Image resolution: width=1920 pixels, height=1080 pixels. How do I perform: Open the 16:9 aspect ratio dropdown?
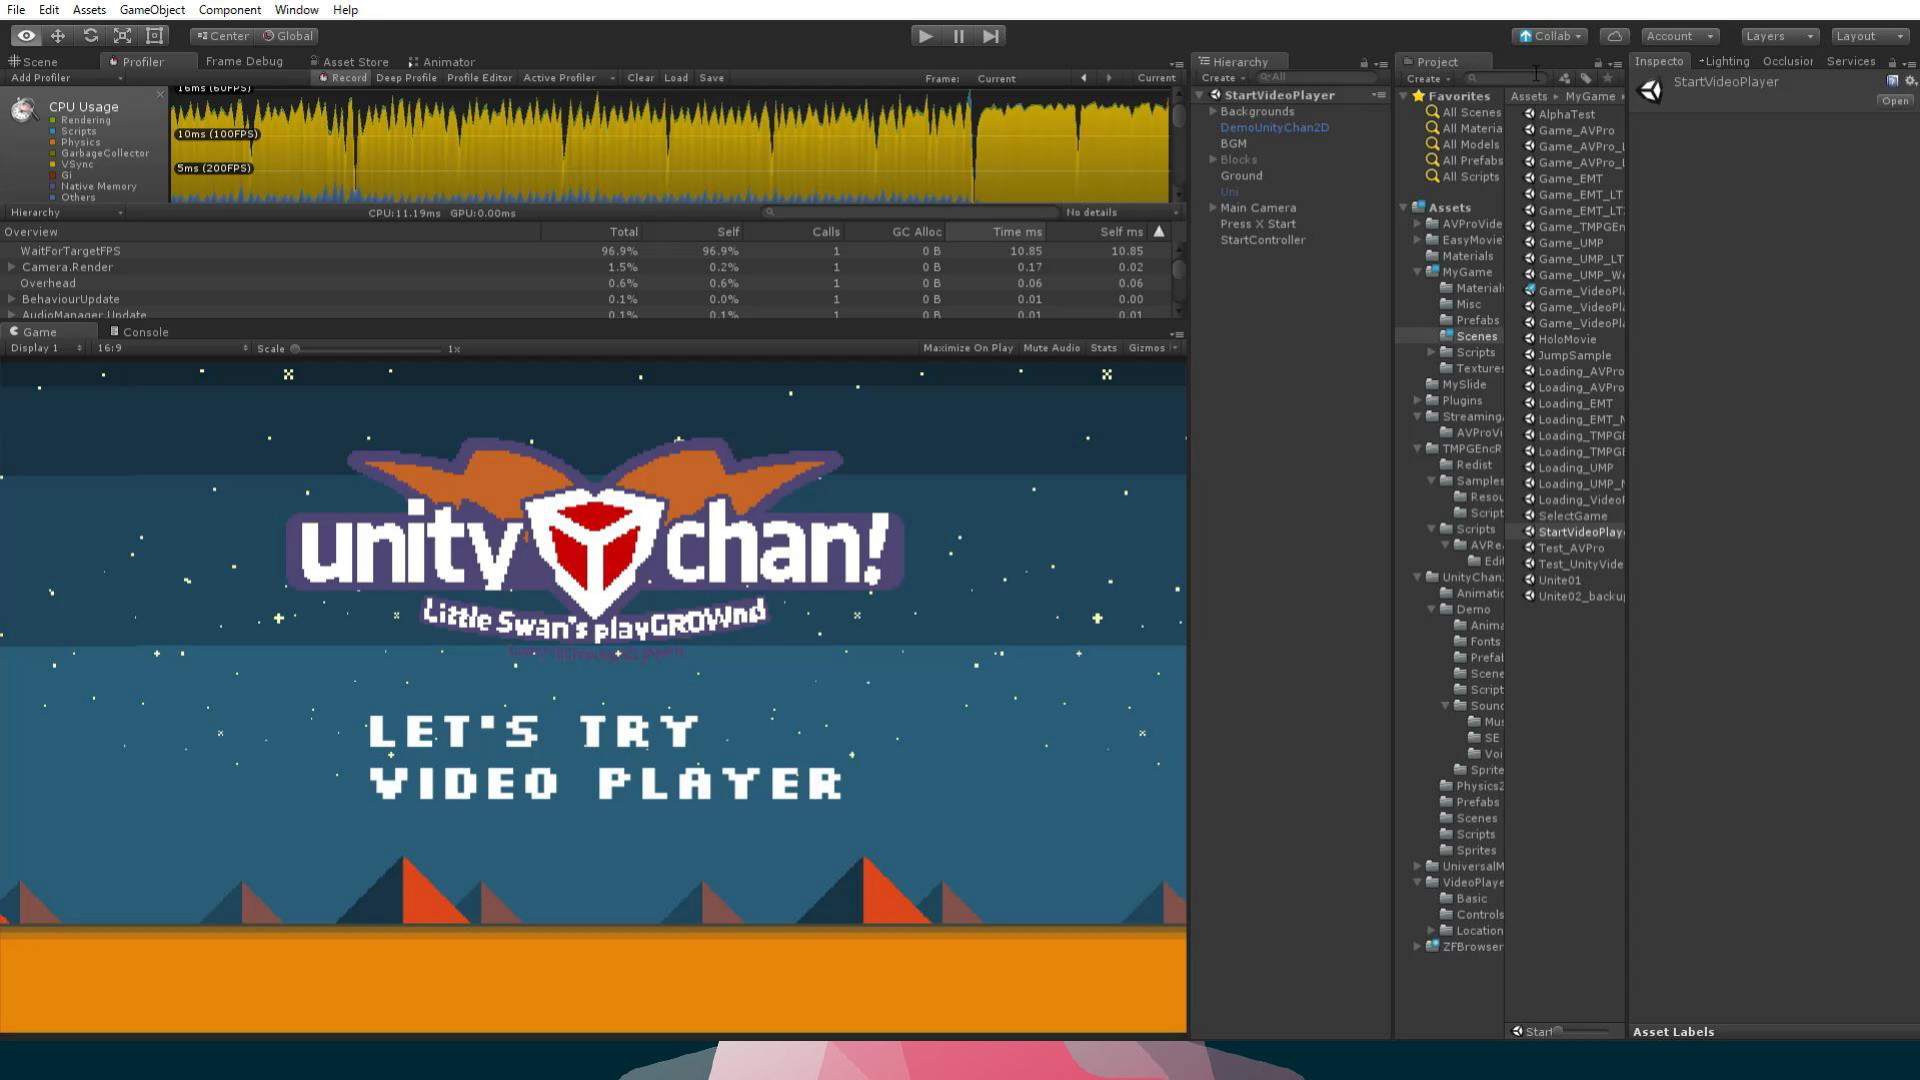171,348
